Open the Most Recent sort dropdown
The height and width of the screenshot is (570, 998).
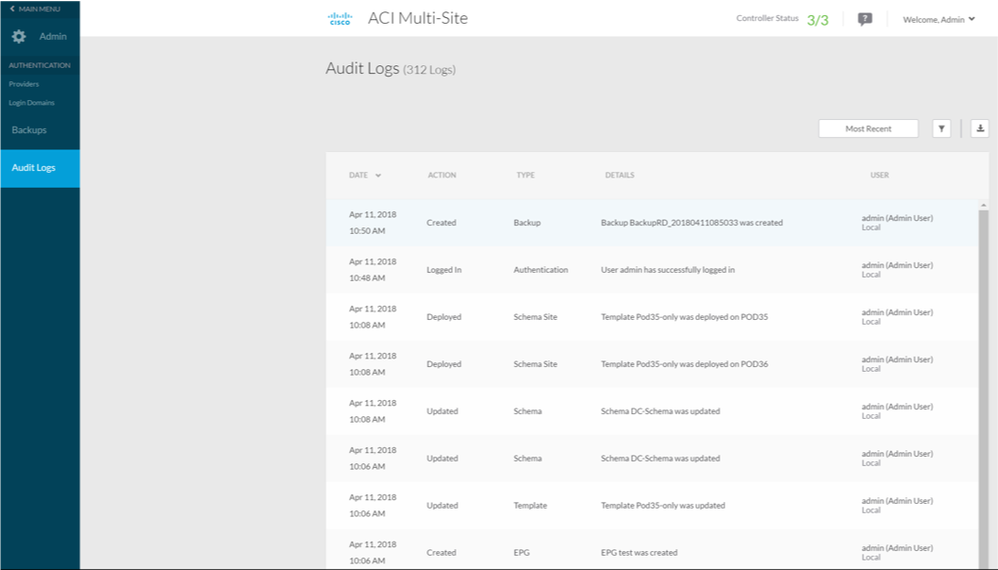pyautogui.click(x=868, y=128)
